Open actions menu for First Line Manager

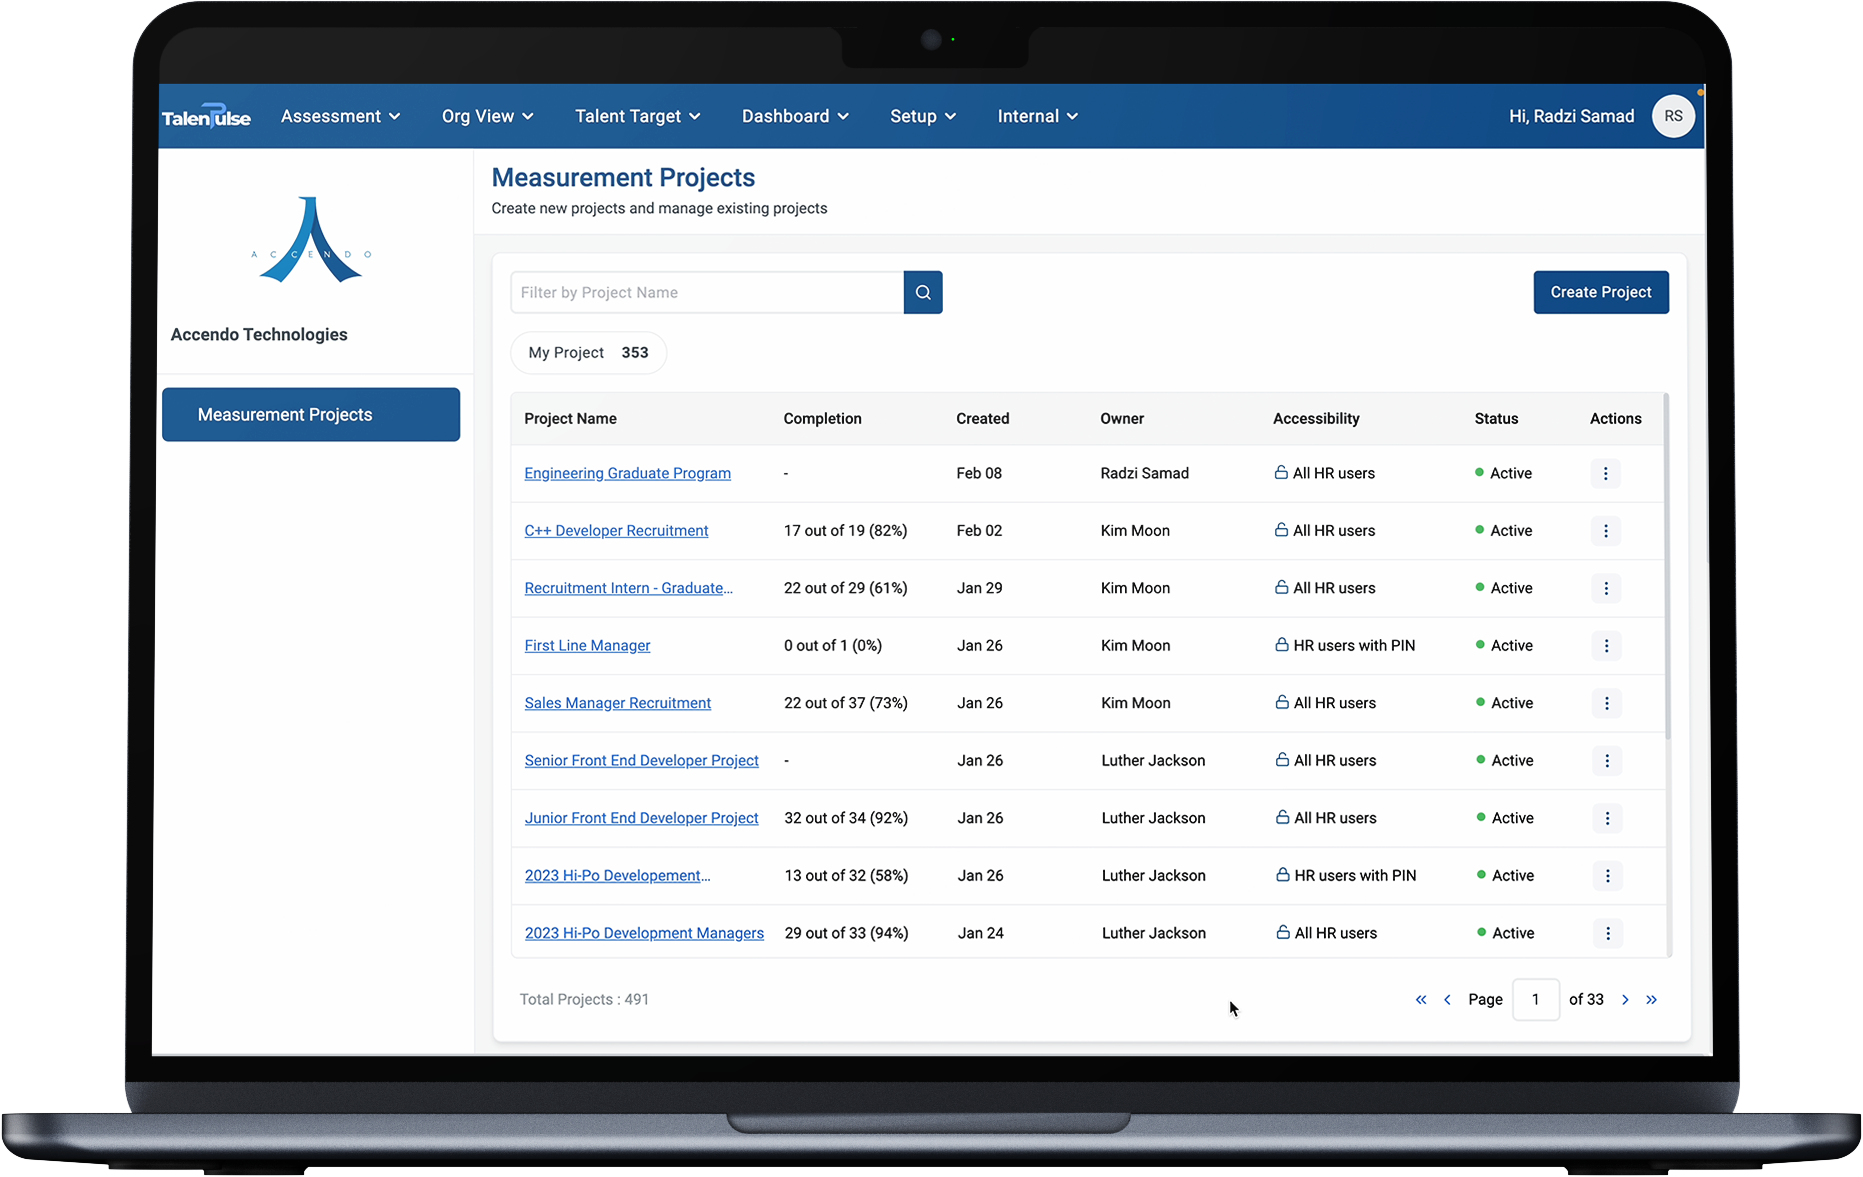tap(1607, 646)
